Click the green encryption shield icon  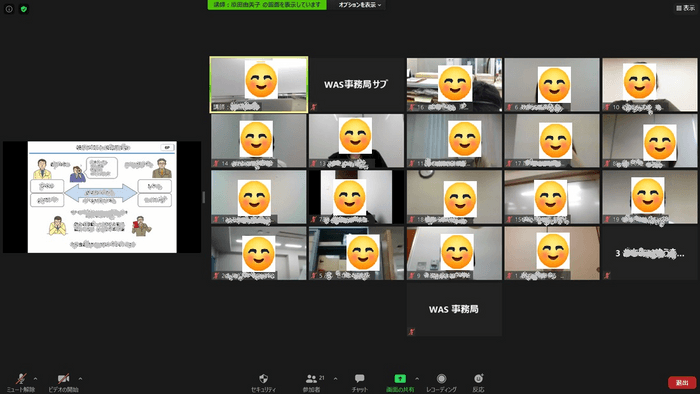[x=24, y=8]
